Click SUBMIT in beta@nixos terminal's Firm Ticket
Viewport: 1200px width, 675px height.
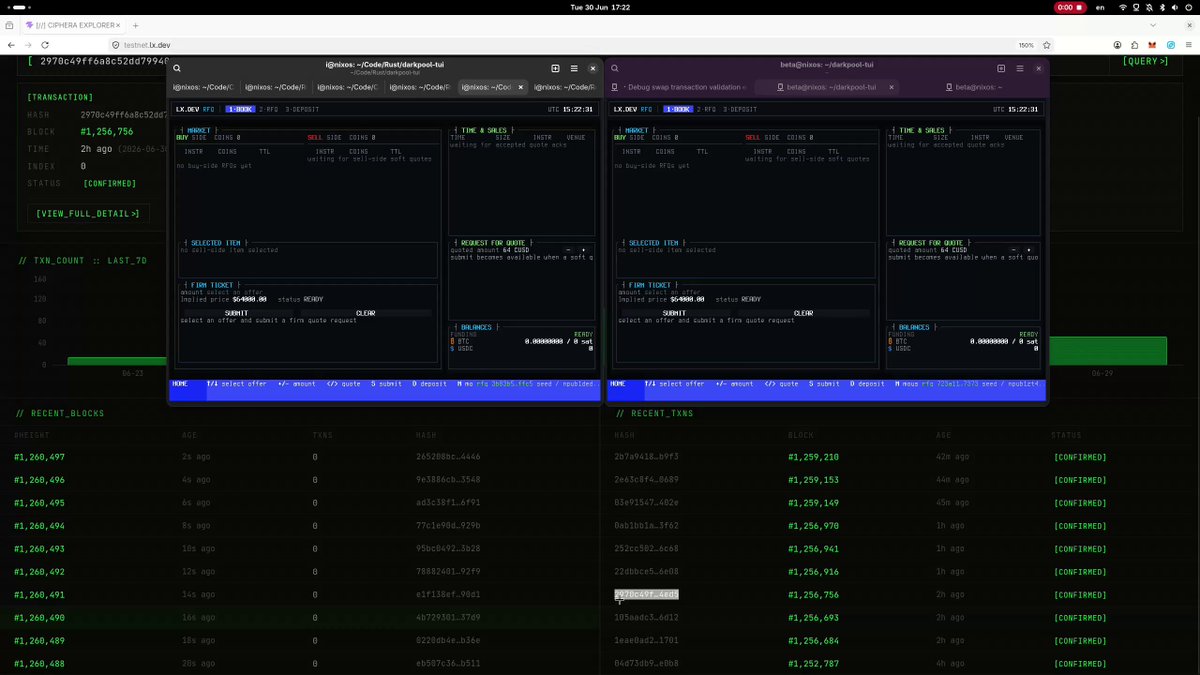(674, 313)
